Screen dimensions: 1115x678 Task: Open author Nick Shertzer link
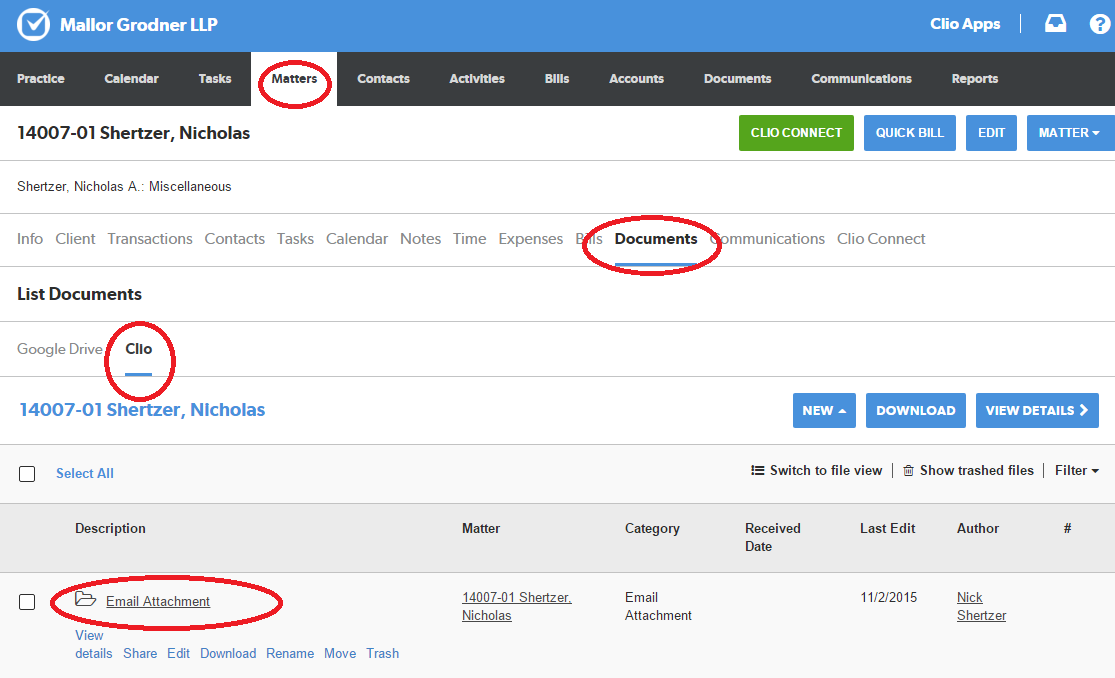coord(981,606)
